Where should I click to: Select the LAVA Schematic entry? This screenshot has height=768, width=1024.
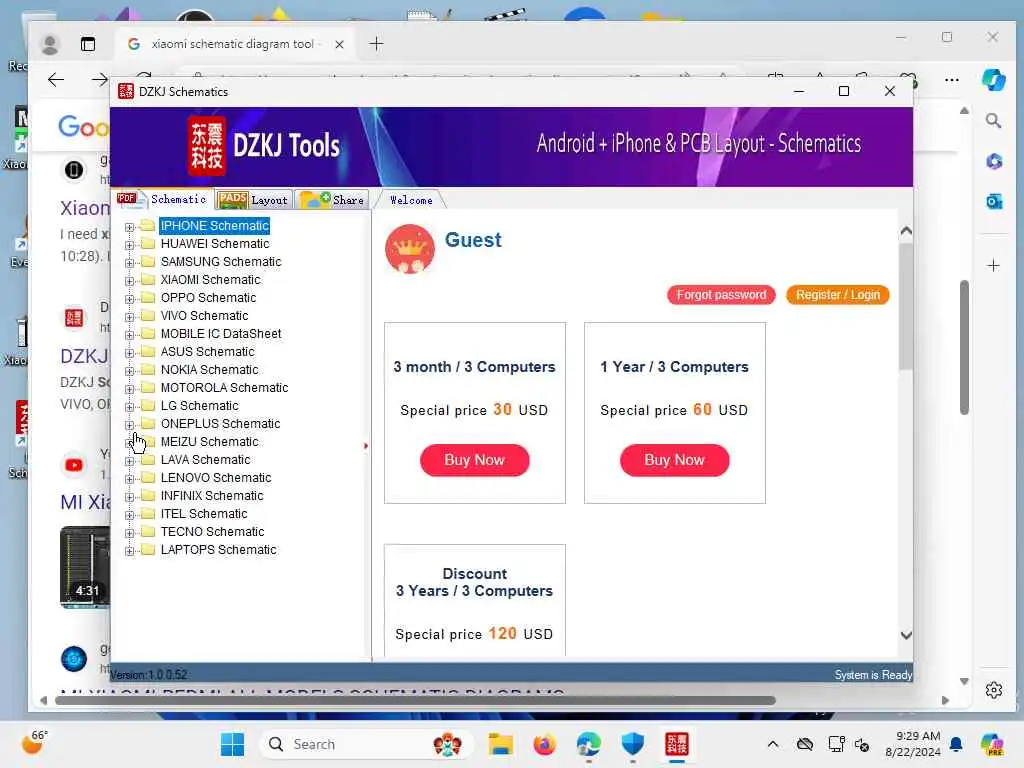206,460
